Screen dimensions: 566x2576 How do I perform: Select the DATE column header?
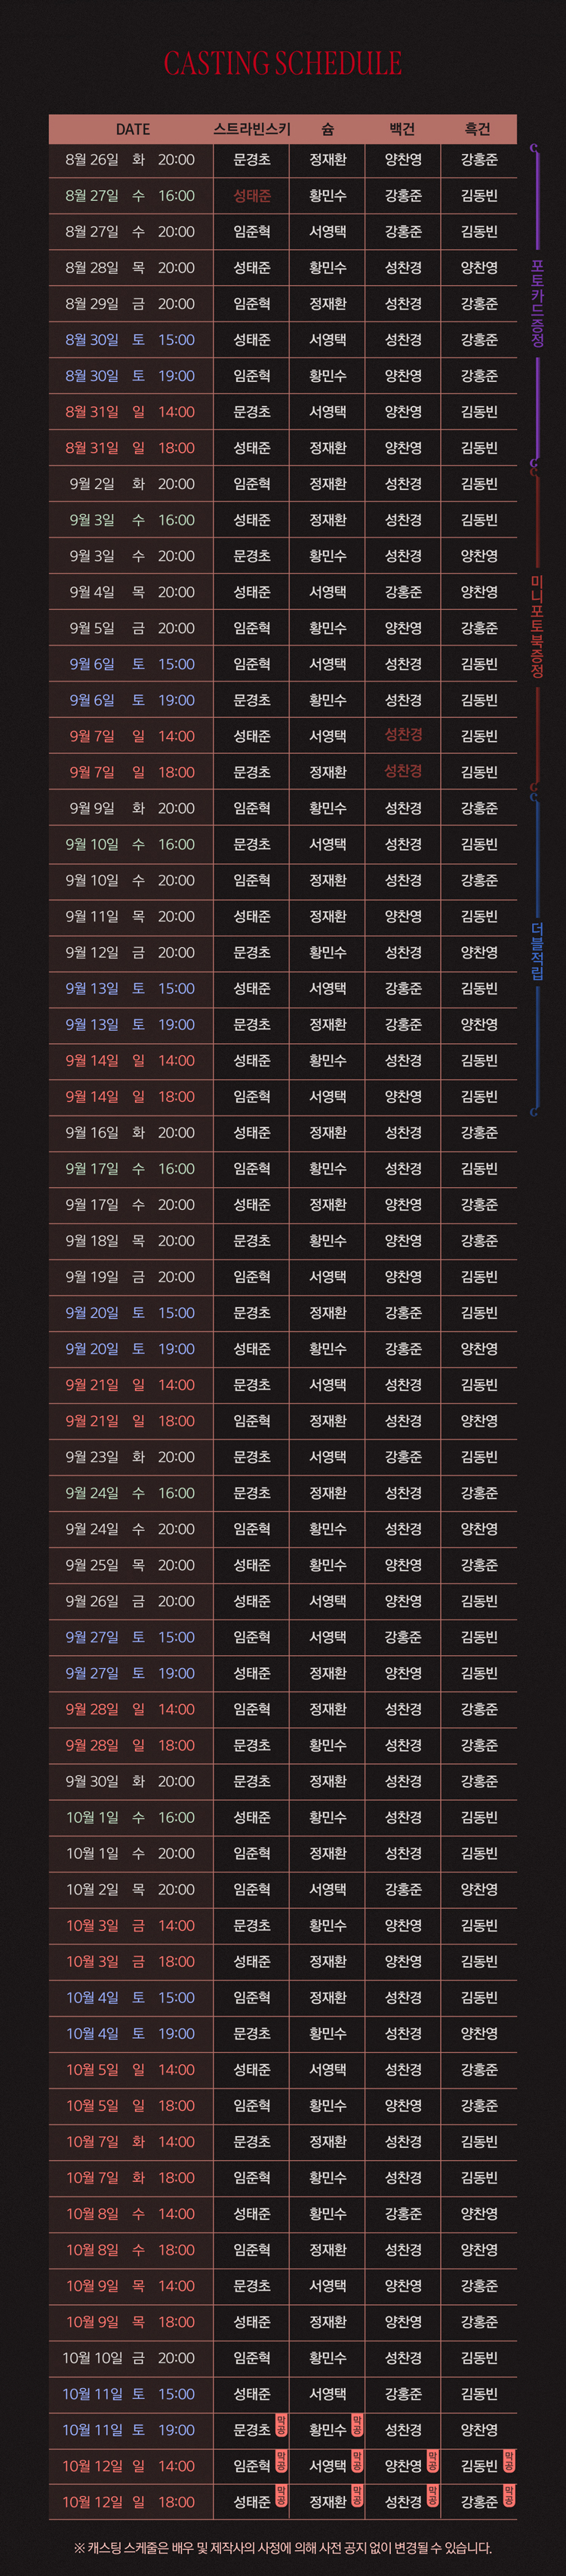[132, 129]
